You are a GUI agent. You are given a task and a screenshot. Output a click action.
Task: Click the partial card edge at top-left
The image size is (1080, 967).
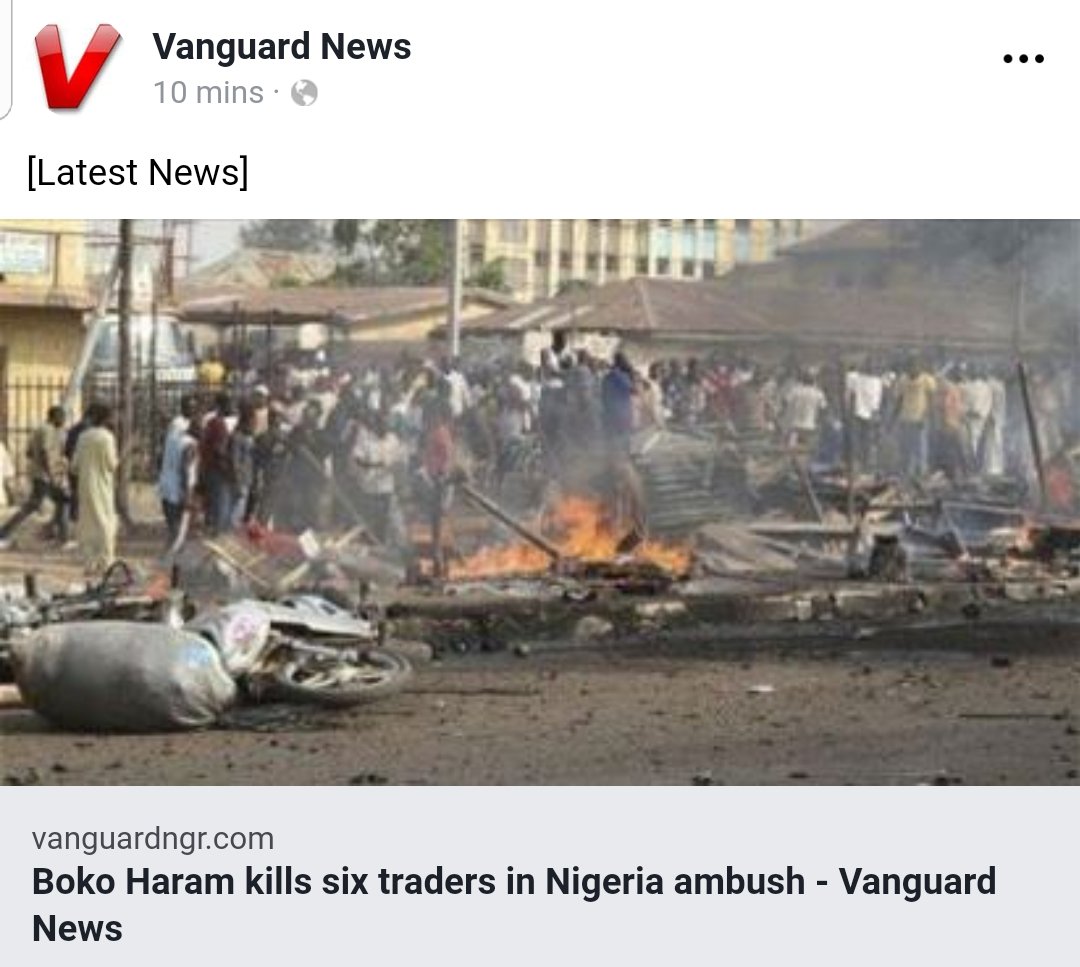6,60
